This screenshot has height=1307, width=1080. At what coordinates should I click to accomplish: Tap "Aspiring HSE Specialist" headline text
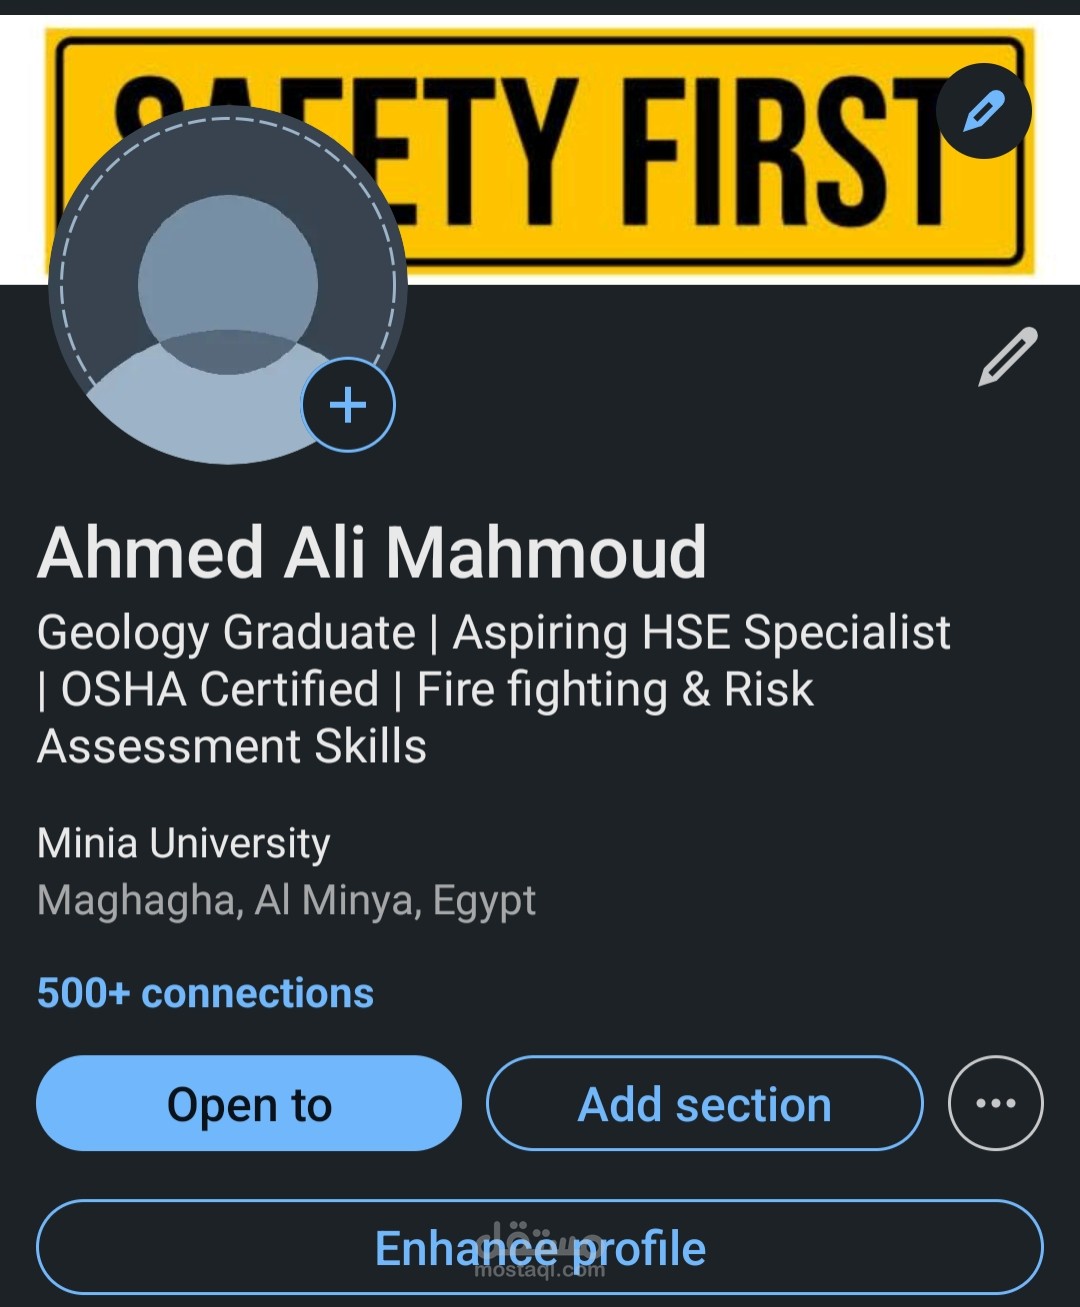click(x=701, y=632)
